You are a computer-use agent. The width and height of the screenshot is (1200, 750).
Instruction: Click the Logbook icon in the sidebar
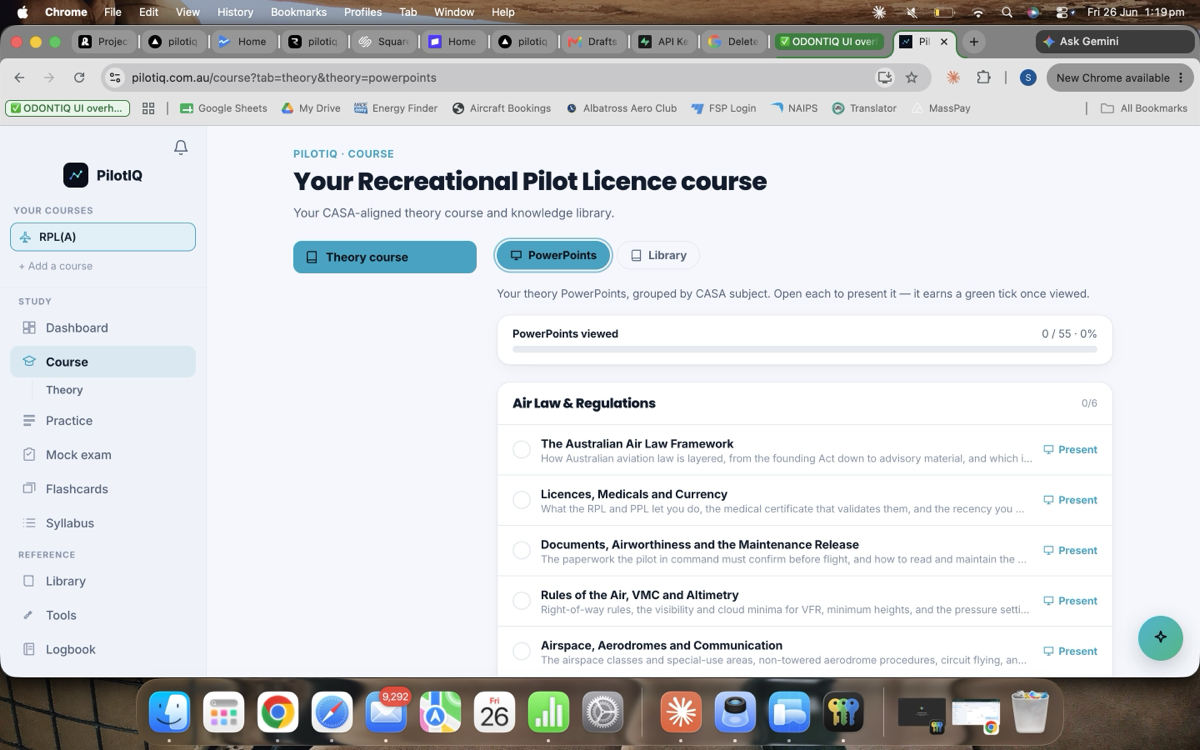(x=29, y=649)
